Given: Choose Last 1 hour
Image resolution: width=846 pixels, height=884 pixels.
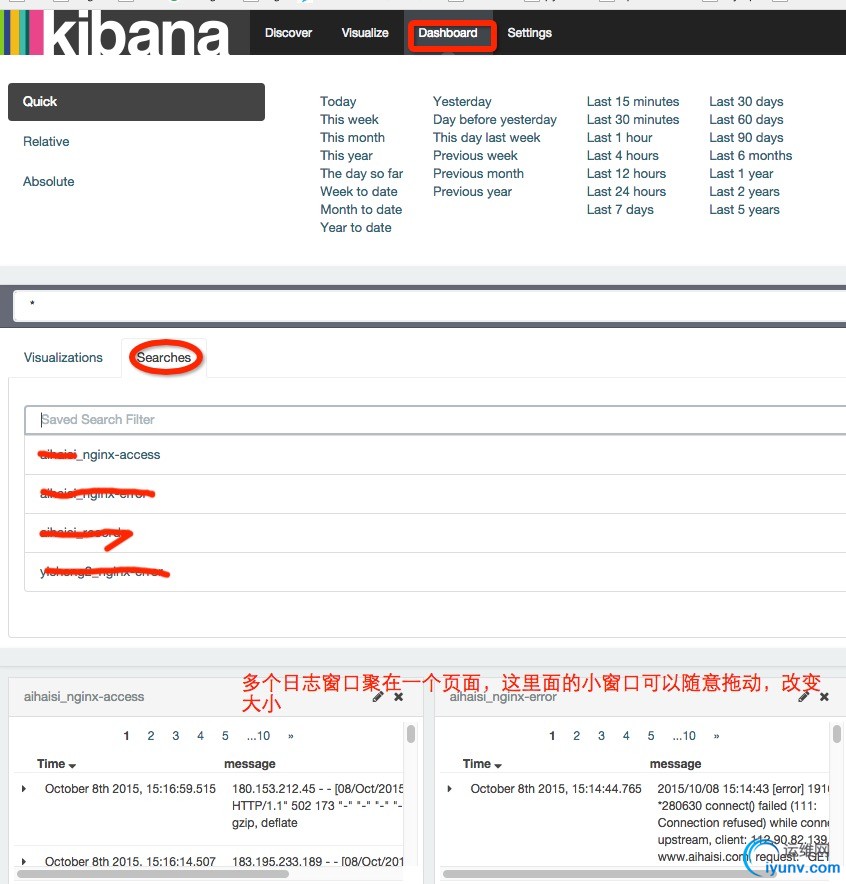Looking at the screenshot, I should 619,138.
